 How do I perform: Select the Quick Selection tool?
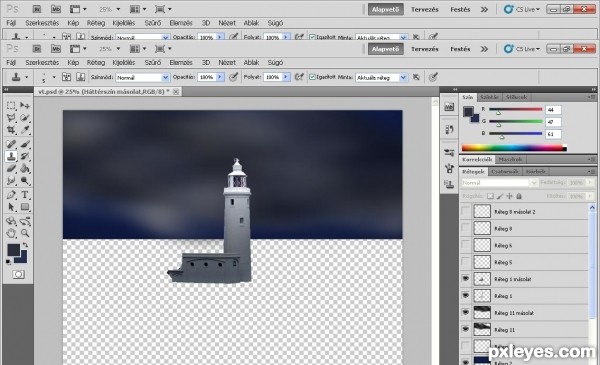pos(25,117)
